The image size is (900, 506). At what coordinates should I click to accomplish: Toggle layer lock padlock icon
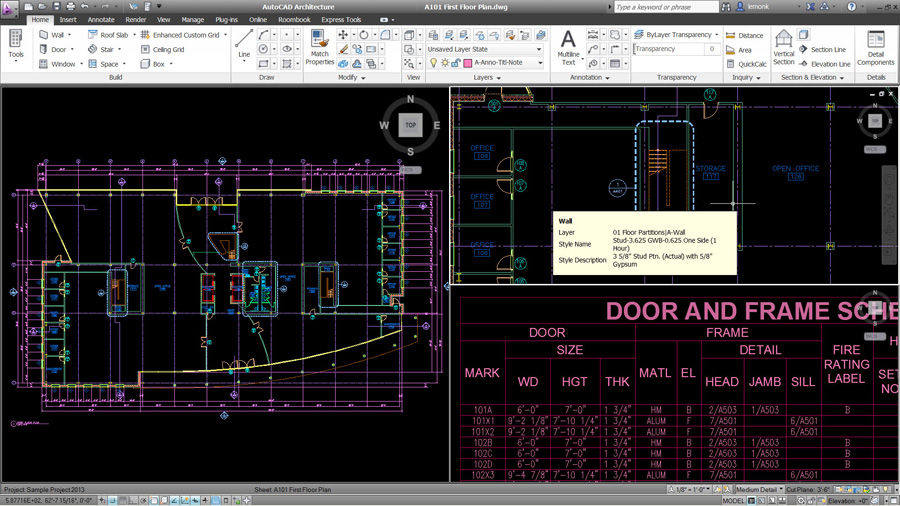pyautogui.click(x=455, y=63)
